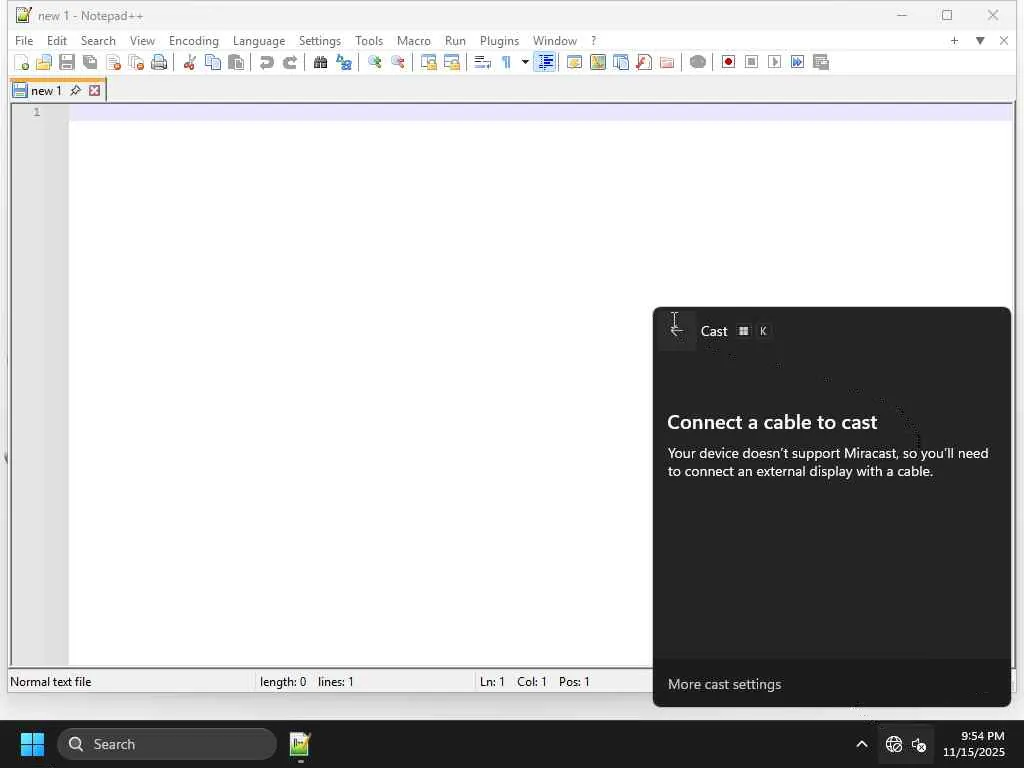Click the Cut scissors icon
1024x768 pixels.
tap(189, 62)
